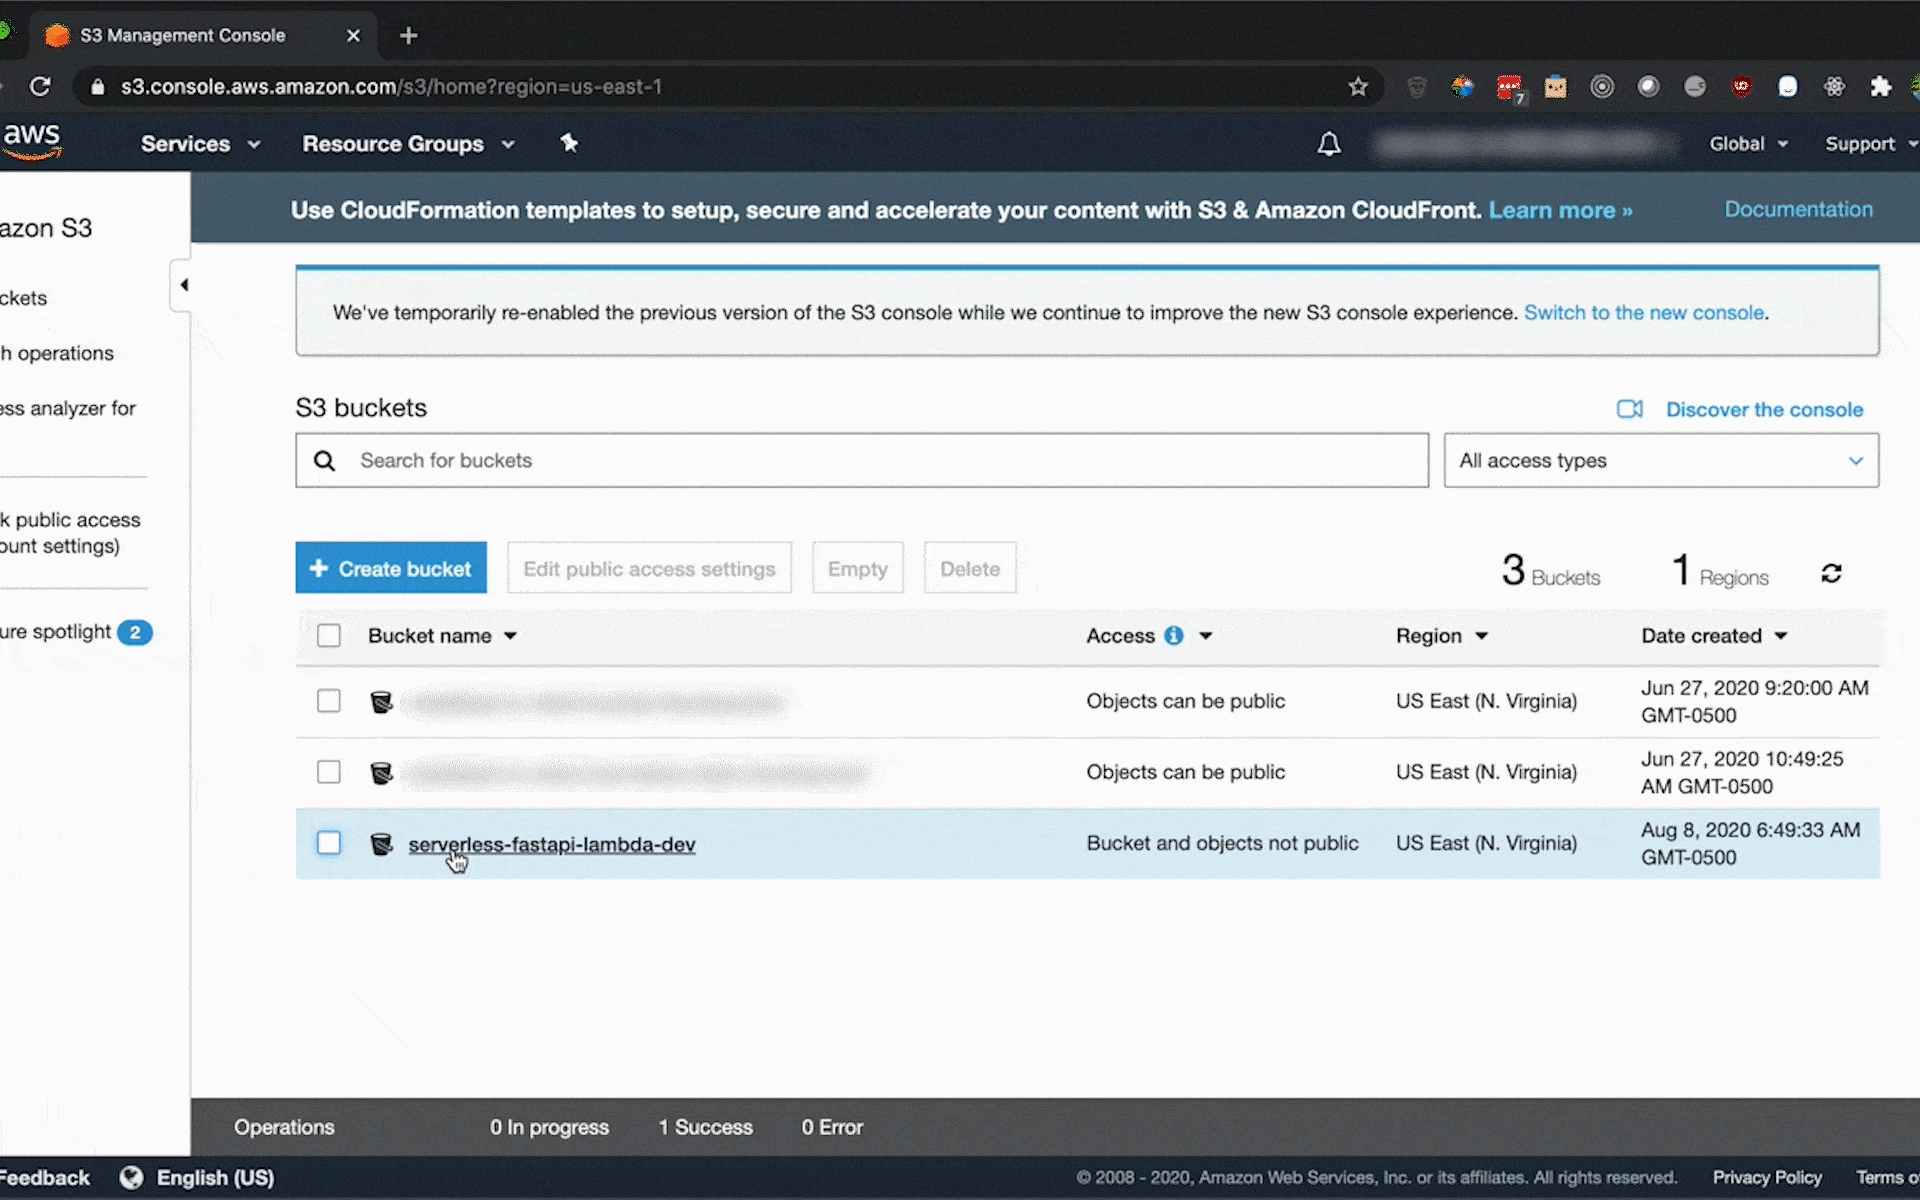Select the S3 Management Console browser tab
The height and width of the screenshot is (1200, 1920).
tap(182, 34)
